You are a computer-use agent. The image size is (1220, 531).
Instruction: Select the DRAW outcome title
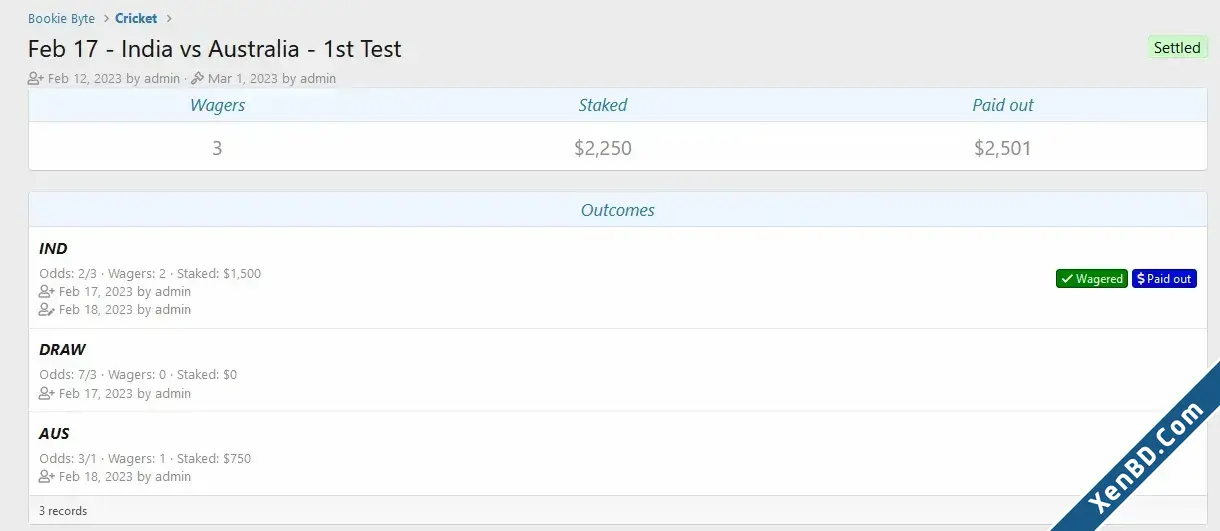click(62, 350)
